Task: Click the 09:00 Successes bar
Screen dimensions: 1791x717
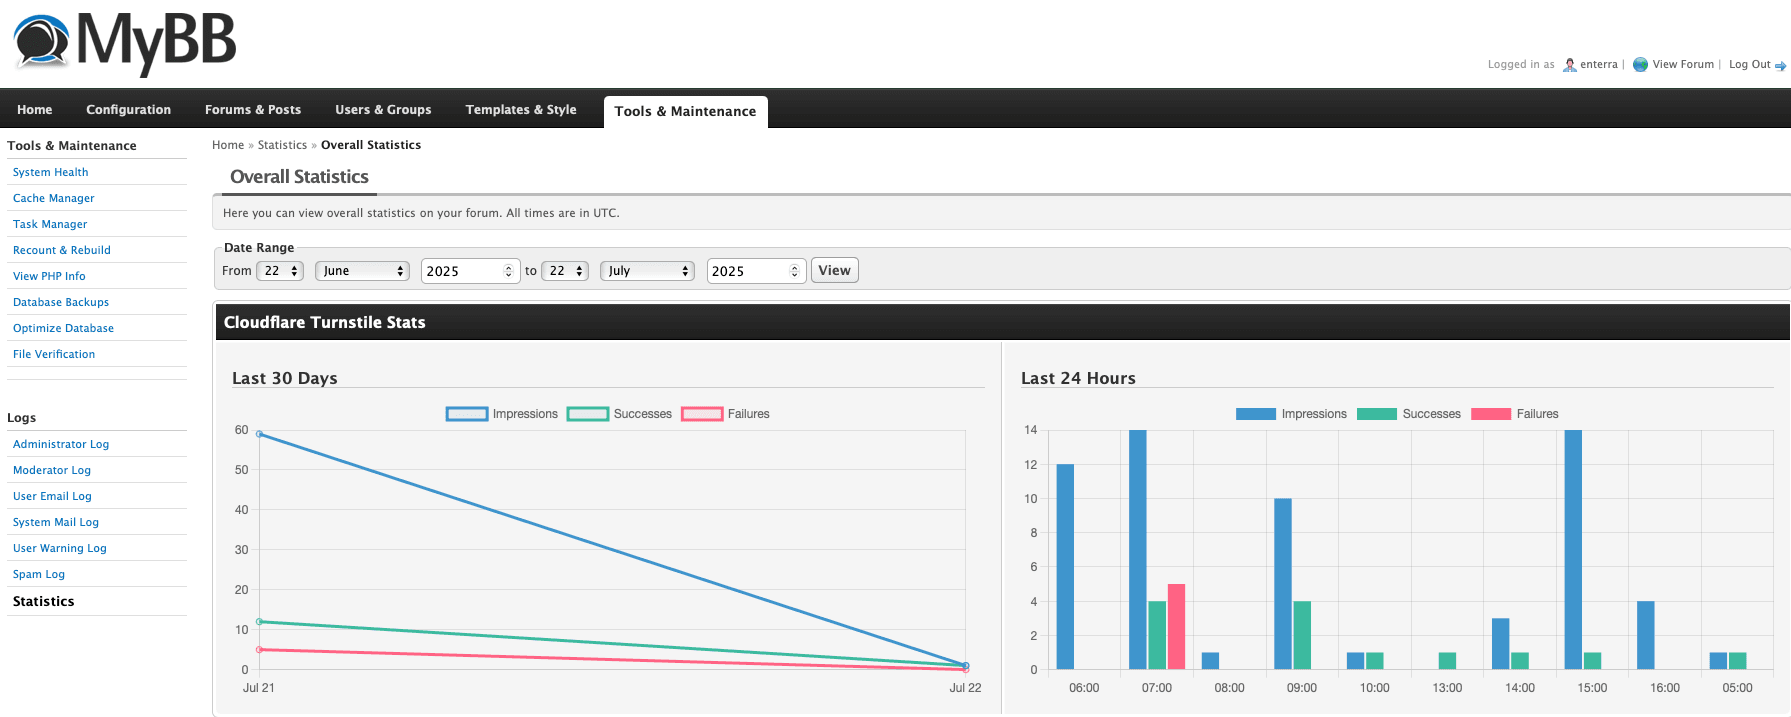Action: [x=1302, y=635]
